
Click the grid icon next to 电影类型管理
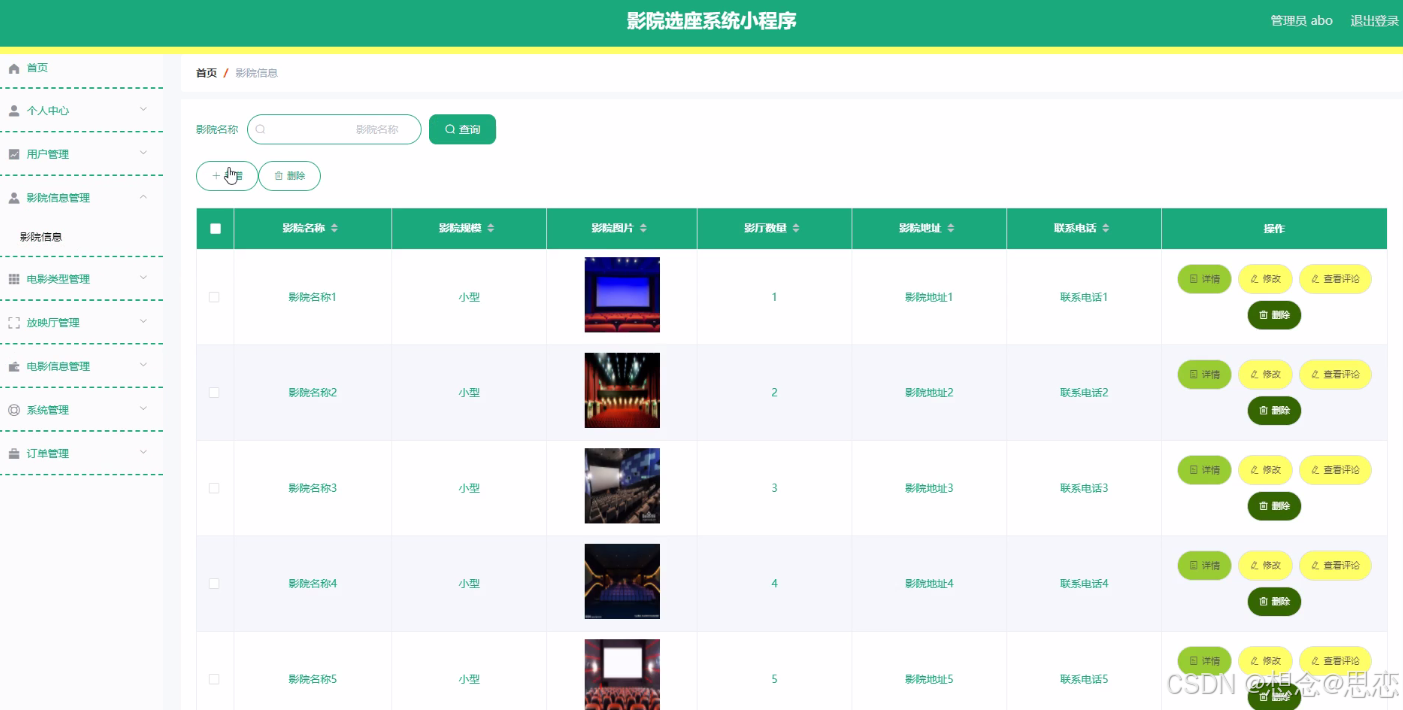[x=14, y=279]
